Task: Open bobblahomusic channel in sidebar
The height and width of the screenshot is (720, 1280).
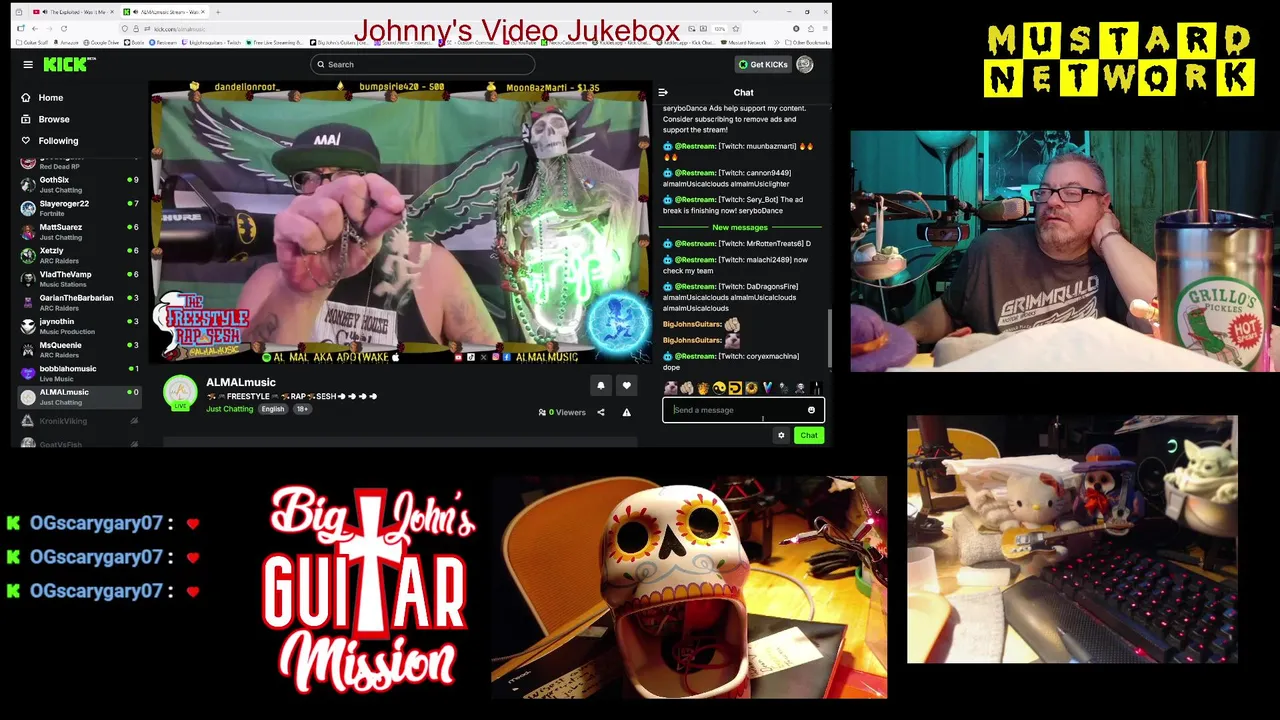Action: click(x=78, y=373)
